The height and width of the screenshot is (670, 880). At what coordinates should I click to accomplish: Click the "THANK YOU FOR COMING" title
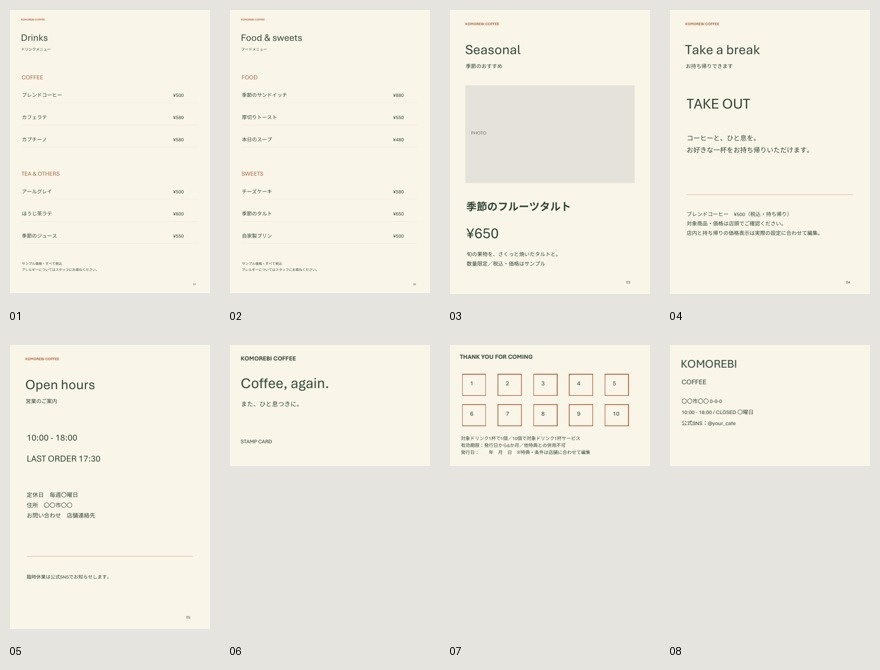pyautogui.click(x=496, y=357)
